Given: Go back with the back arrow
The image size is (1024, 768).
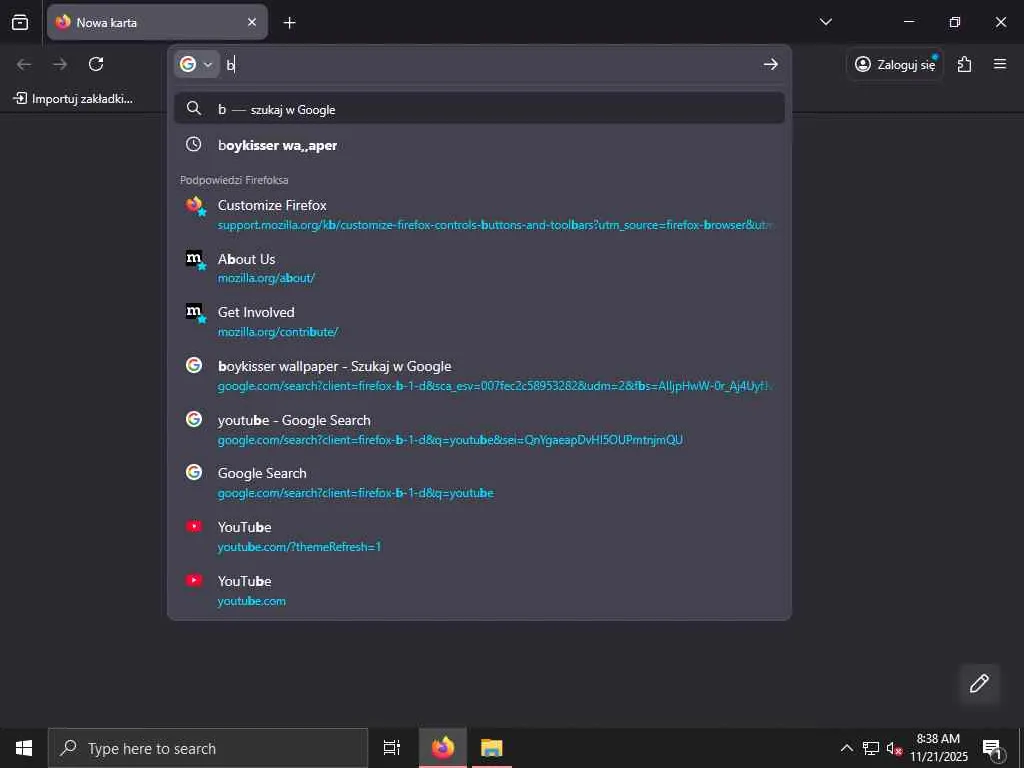Looking at the screenshot, I should (x=24, y=64).
